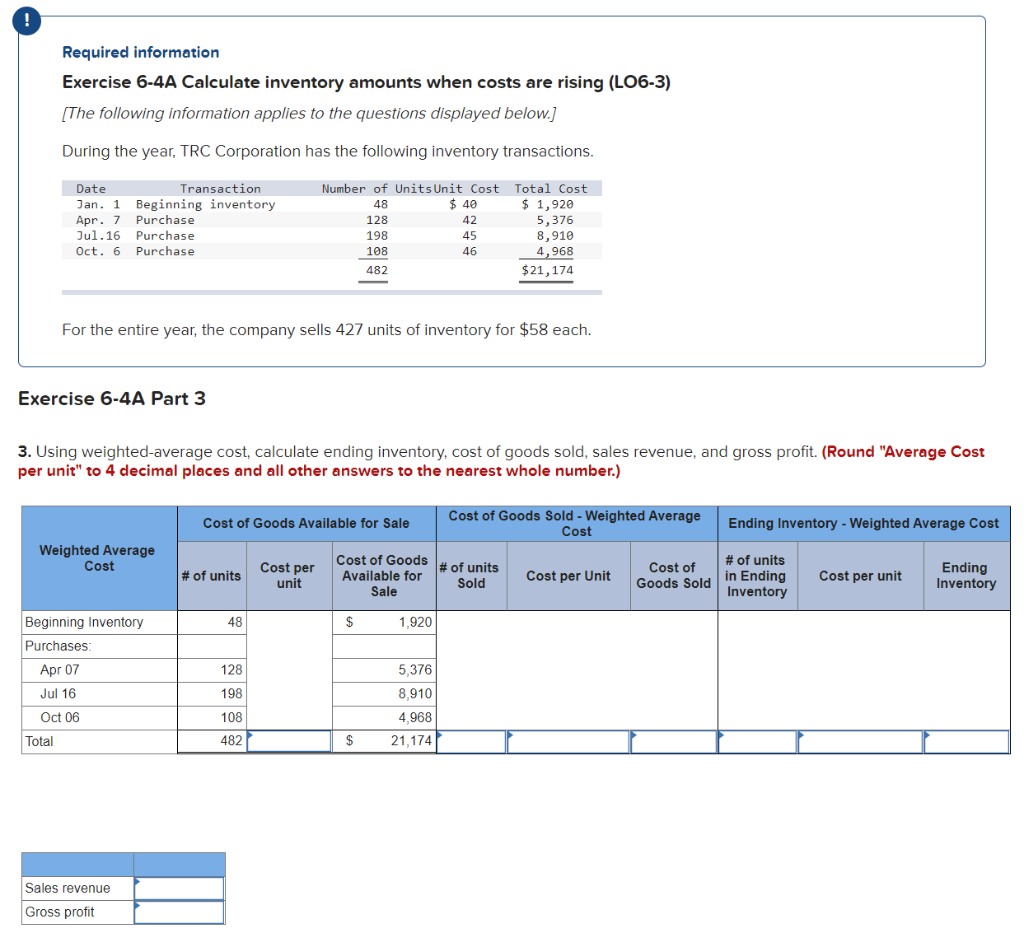Click the Total cost cell showing 21,174

(x=384, y=741)
